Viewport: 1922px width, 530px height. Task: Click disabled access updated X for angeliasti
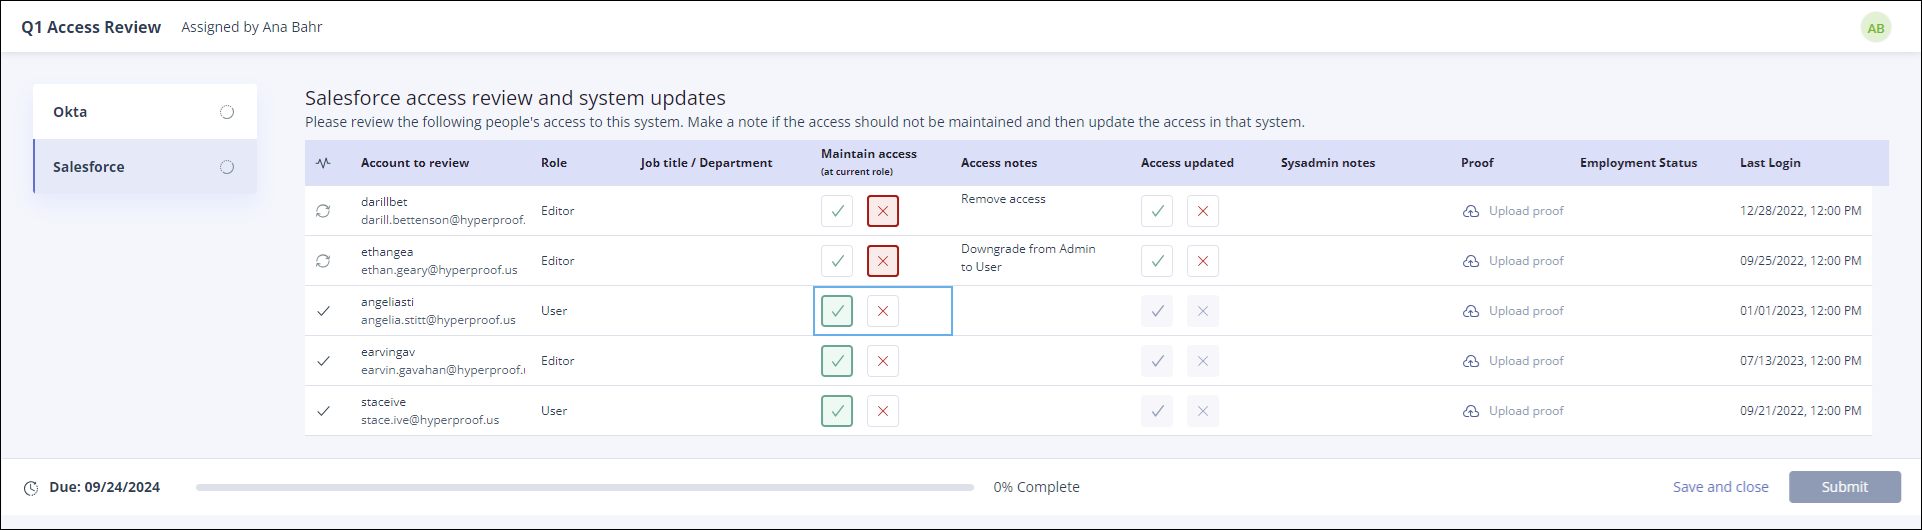pyautogui.click(x=1203, y=311)
